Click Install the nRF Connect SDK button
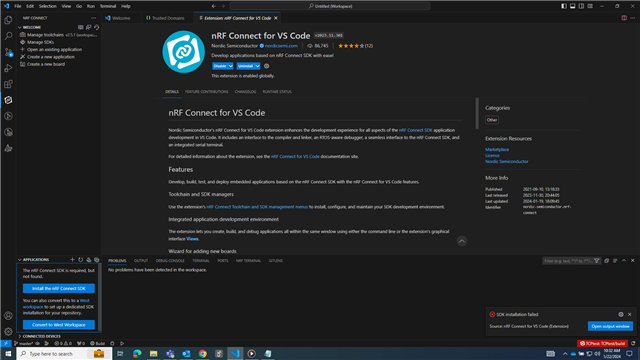This screenshot has height=360, width=640. coord(59,289)
